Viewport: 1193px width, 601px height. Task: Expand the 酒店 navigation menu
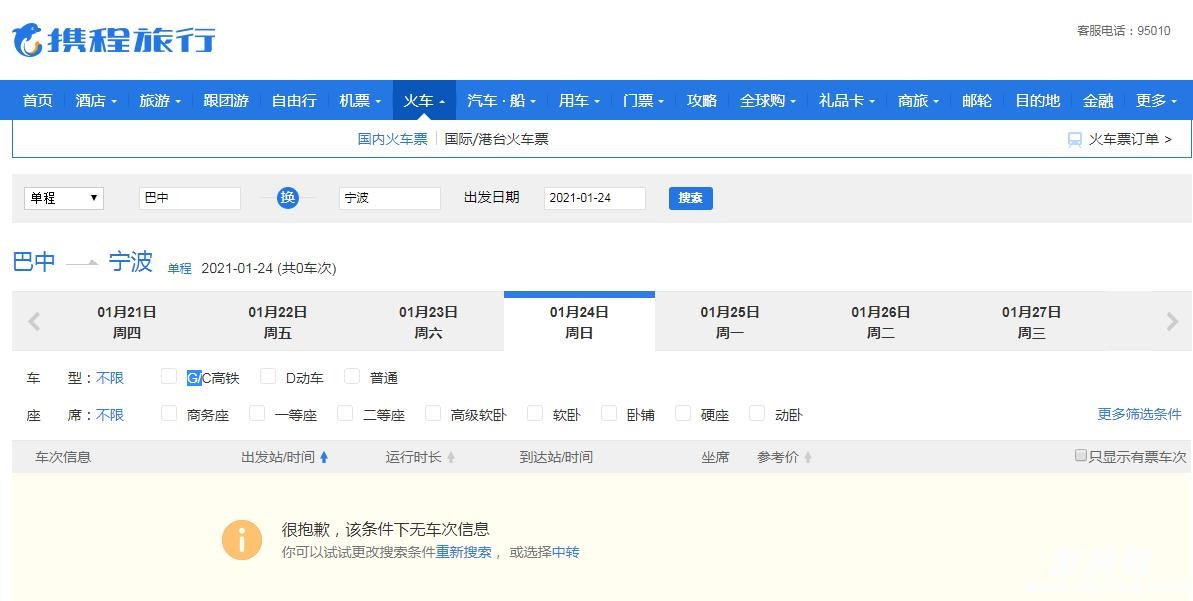[96, 101]
